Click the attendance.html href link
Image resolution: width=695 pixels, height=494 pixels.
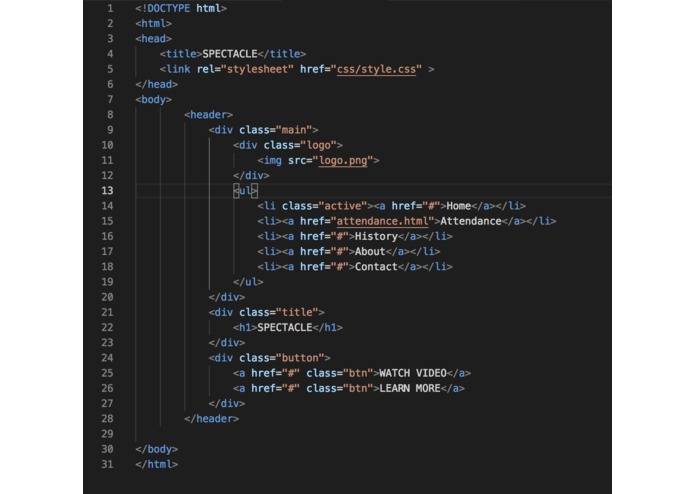point(383,221)
